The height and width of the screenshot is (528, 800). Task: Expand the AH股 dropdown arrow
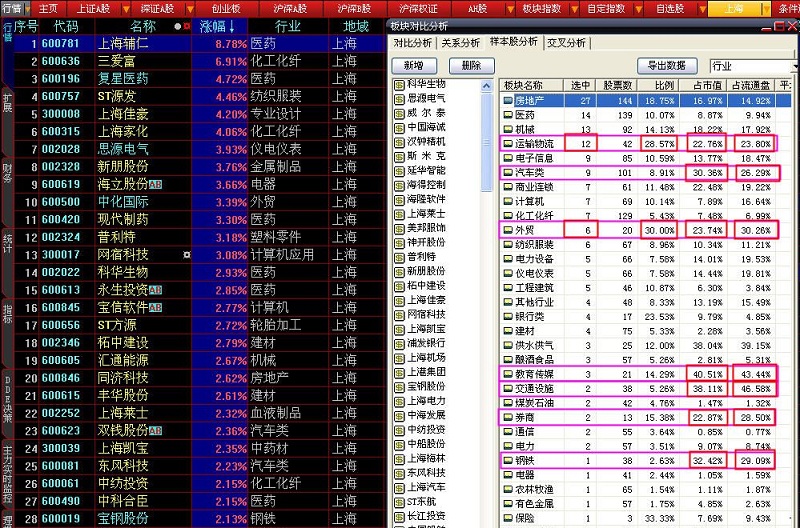510,9
